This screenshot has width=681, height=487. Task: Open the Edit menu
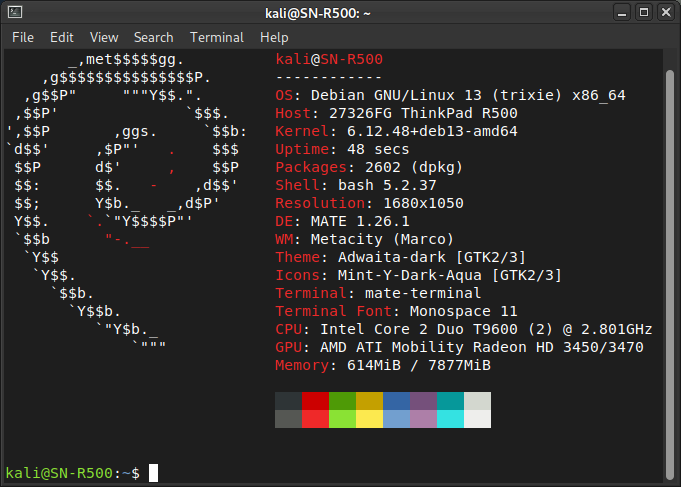click(x=62, y=37)
